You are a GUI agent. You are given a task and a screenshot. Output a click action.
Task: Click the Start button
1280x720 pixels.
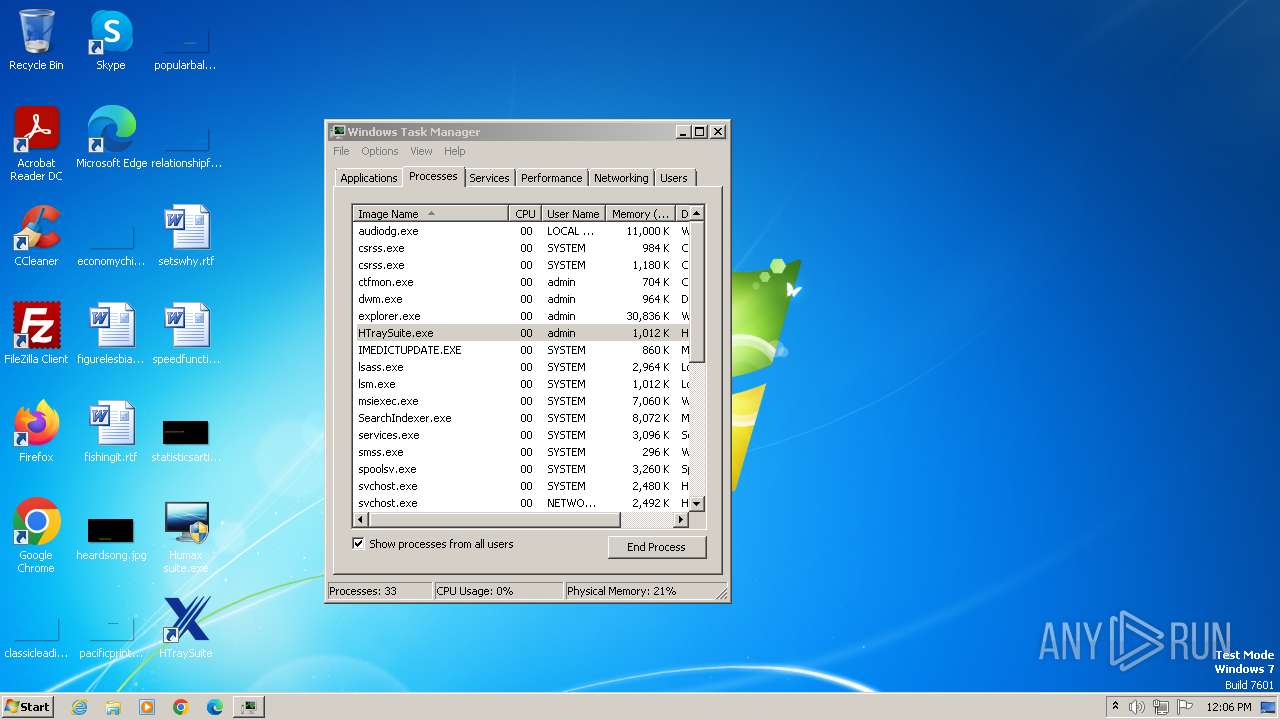(27, 706)
